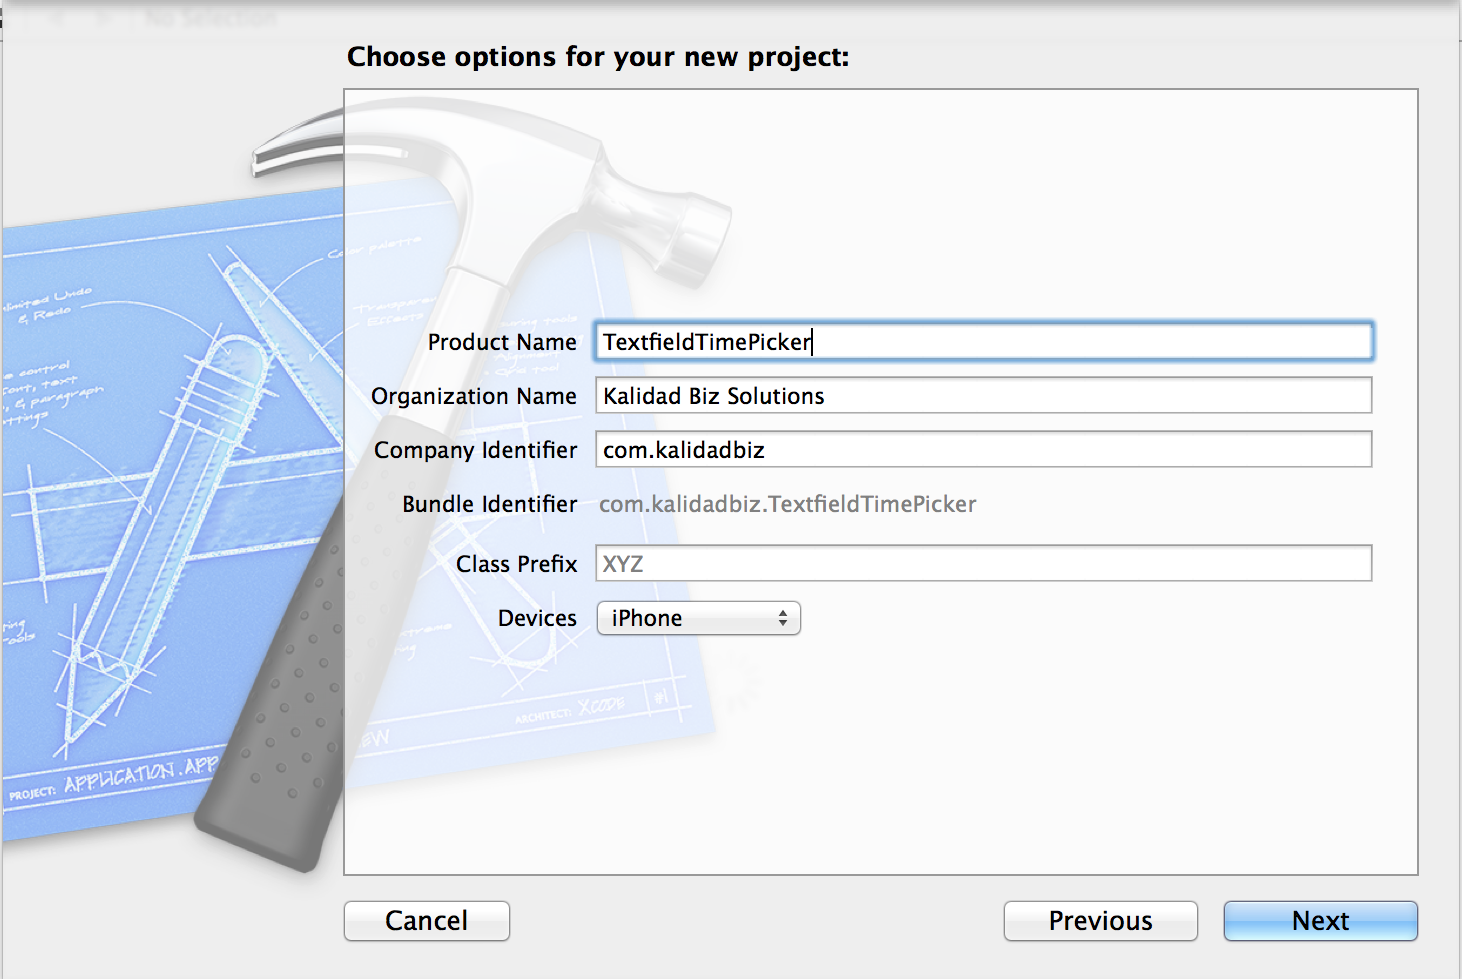
Task: Click the No Selection jump bar area
Action: click(x=210, y=15)
